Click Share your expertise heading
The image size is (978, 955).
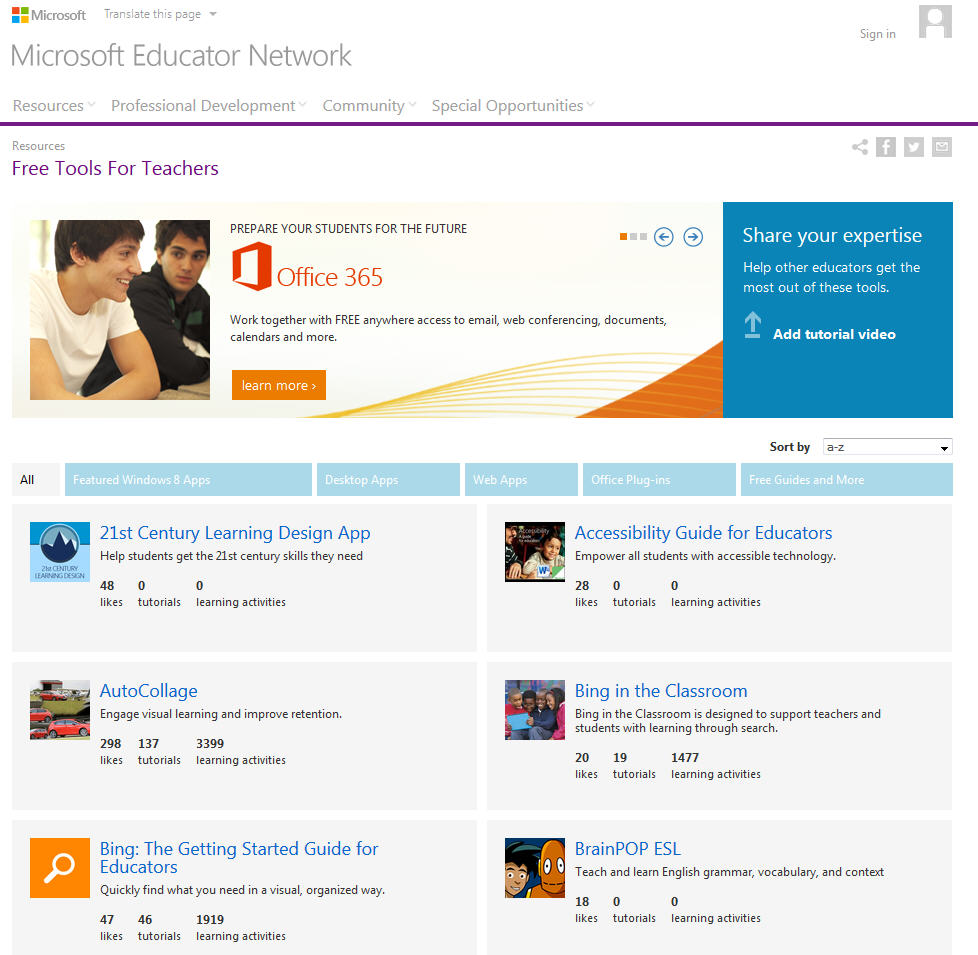(x=832, y=235)
